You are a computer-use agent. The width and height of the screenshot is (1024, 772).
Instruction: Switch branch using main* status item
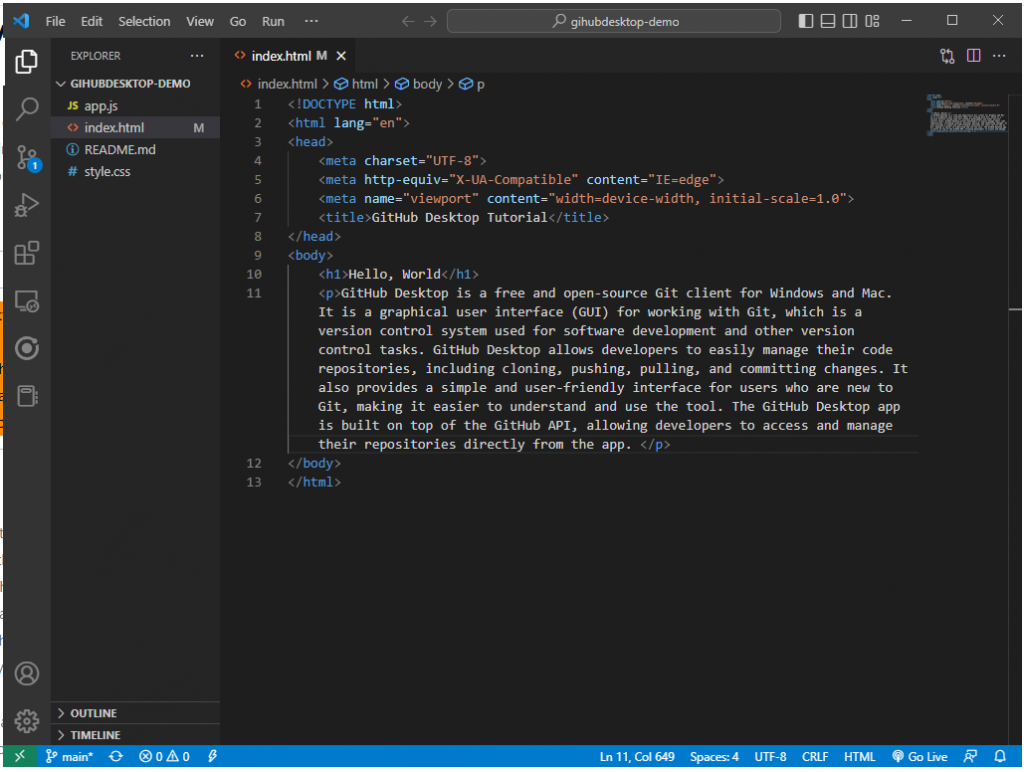[x=69, y=756]
